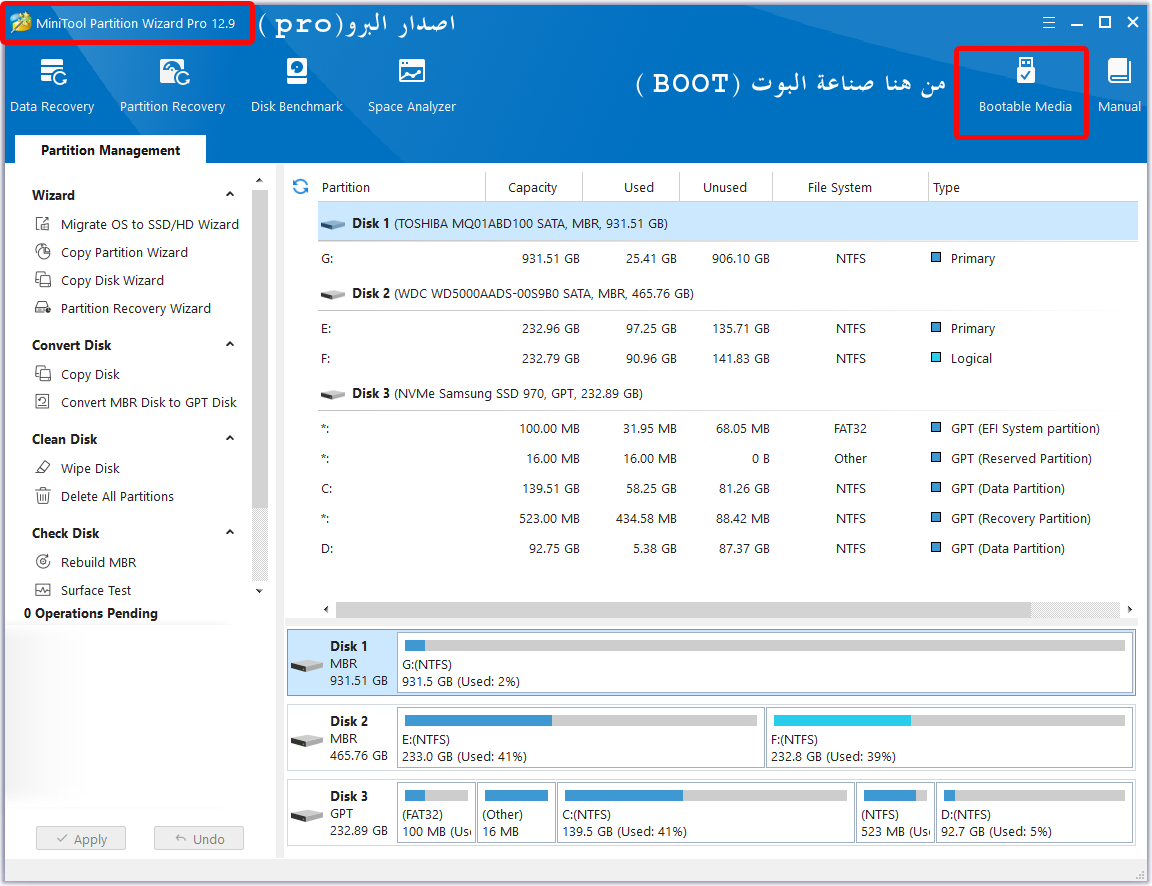1152x886 pixels.
Task: Click the Partition Recovery Wizard icon
Action: [x=43, y=308]
